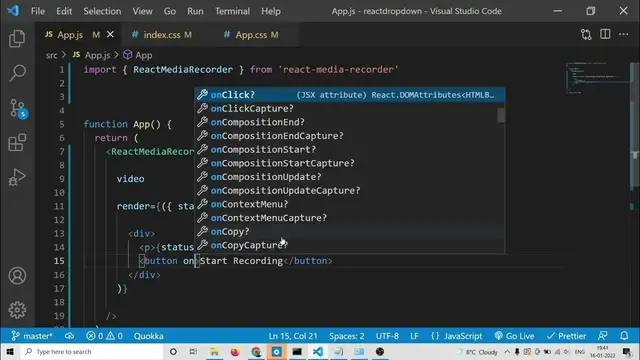Select onCompositionUpdate? suggestion
This screenshot has width=640, height=360.
[349, 177]
